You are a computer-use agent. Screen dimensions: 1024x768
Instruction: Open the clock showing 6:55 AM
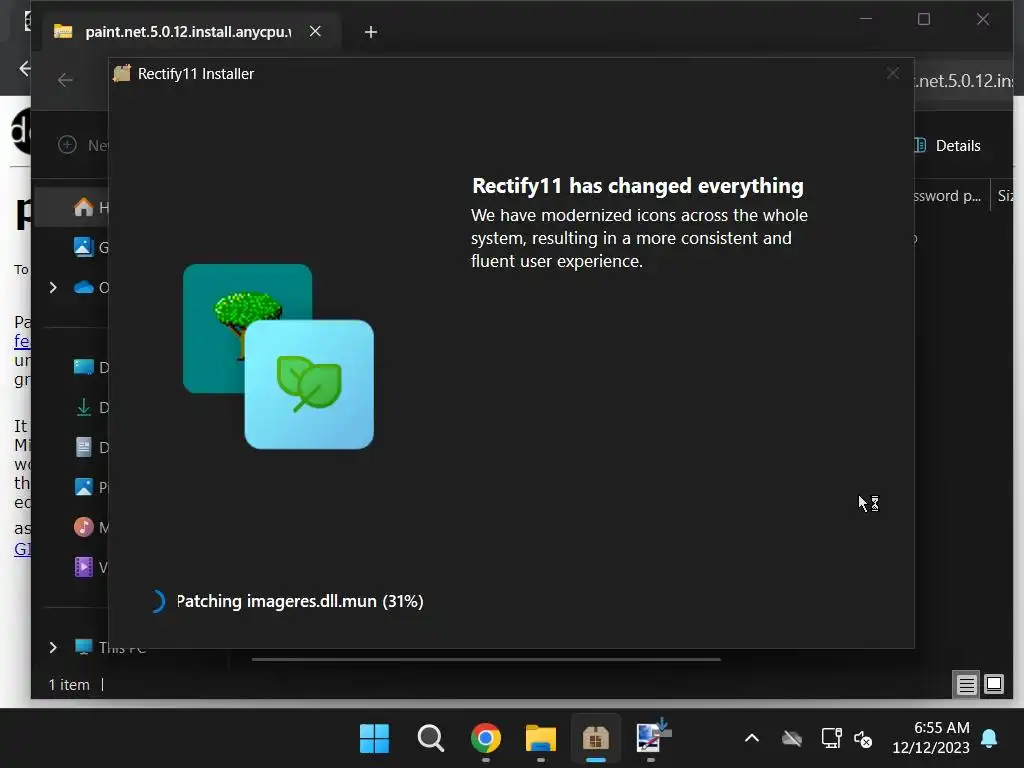[931, 737]
